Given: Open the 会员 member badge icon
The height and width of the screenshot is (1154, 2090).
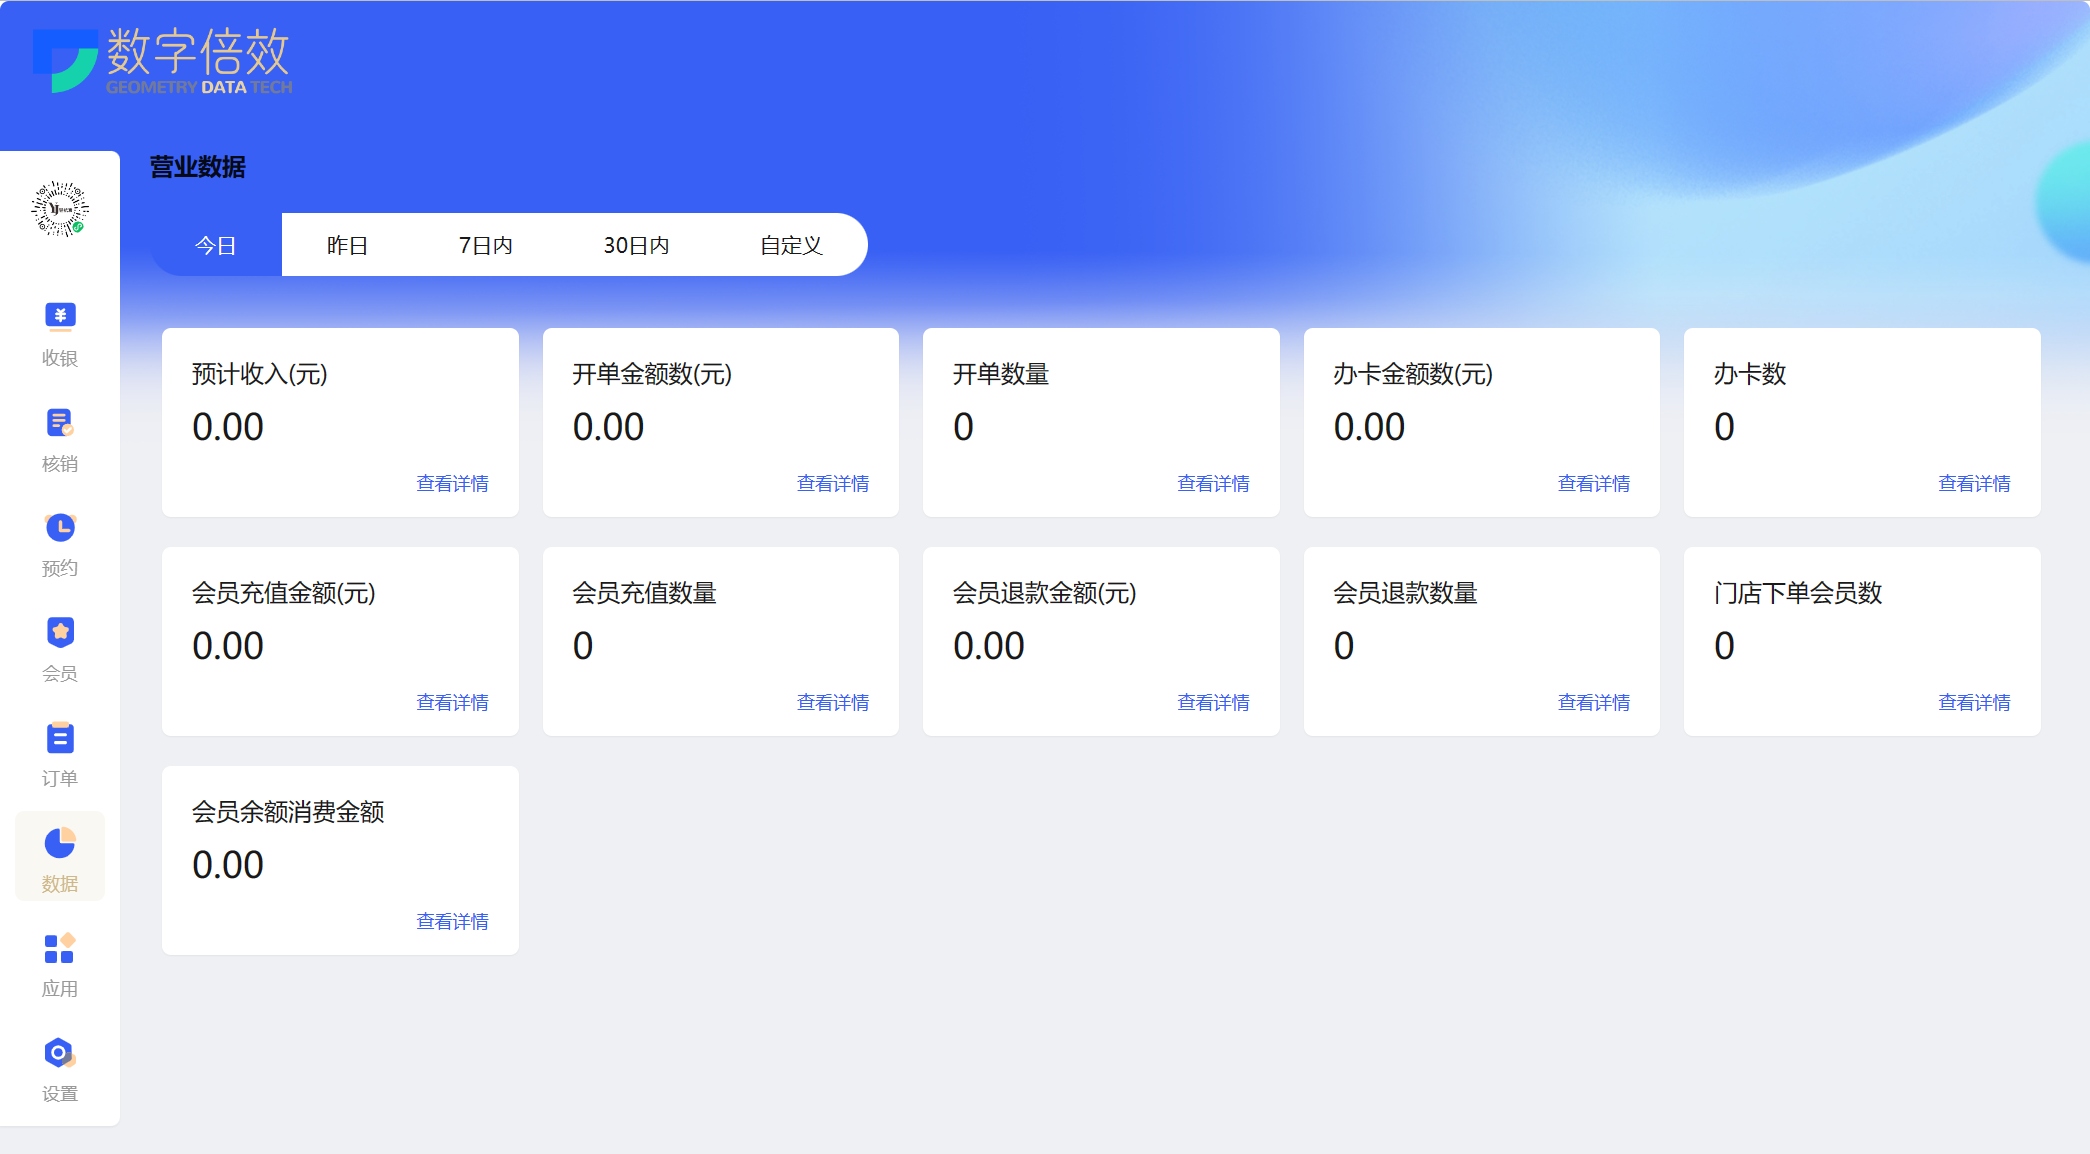Looking at the screenshot, I should pyautogui.click(x=60, y=632).
